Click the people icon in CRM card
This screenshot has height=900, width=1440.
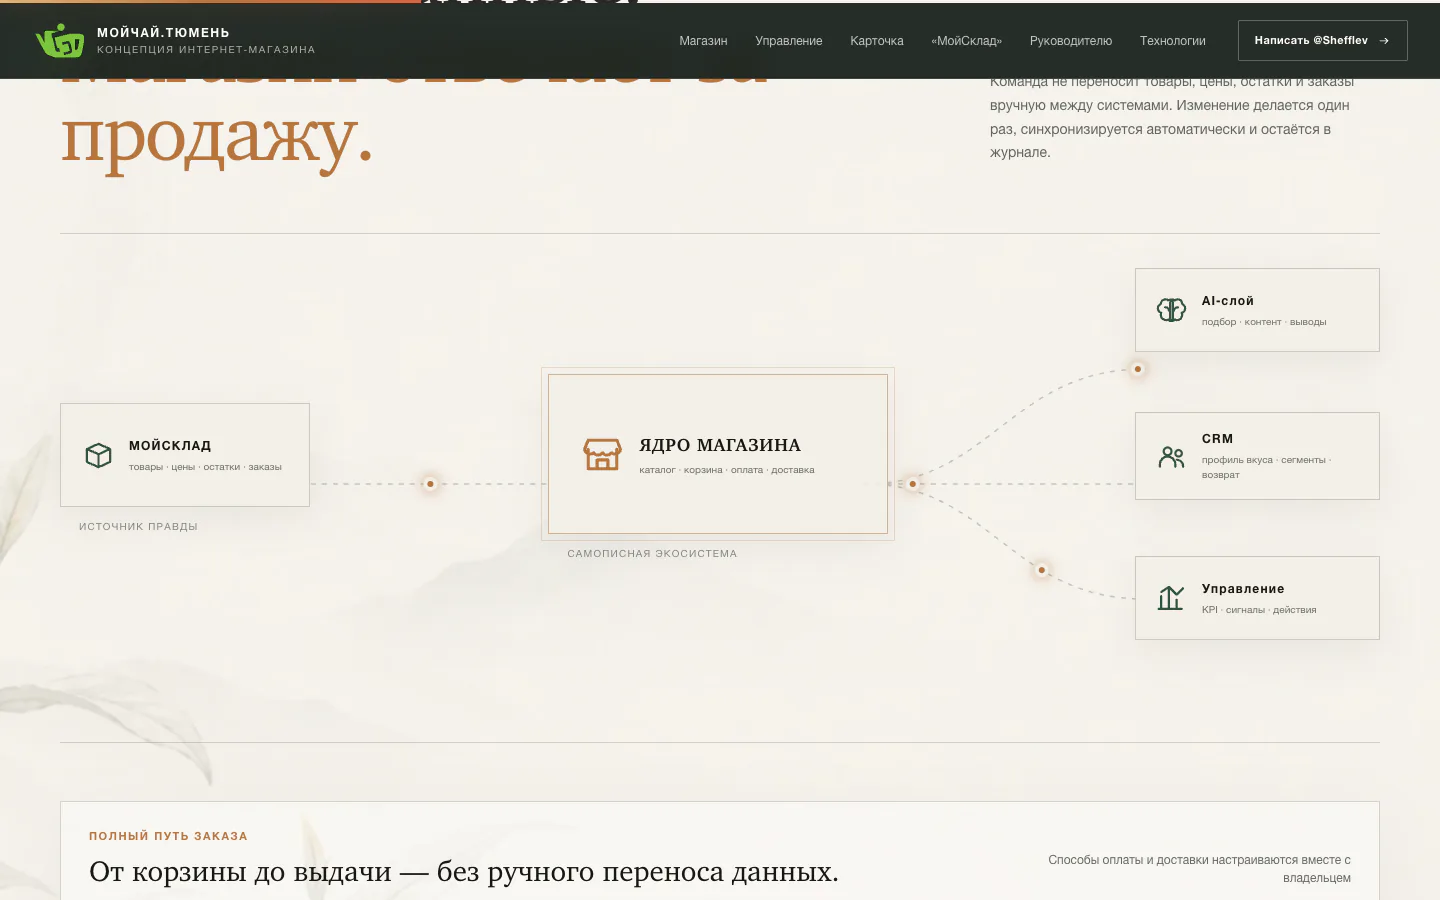1171,457
